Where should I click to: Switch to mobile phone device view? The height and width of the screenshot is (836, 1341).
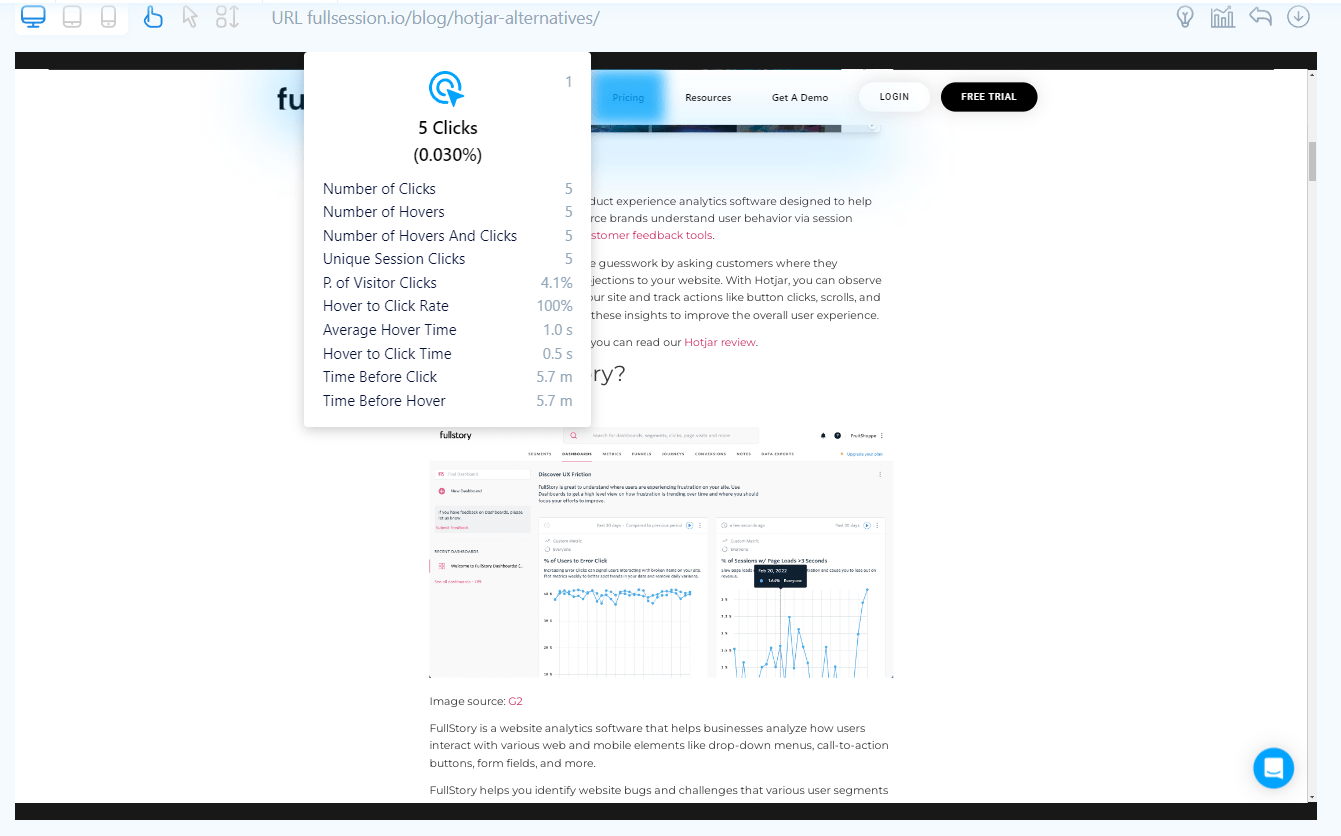coord(109,17)
